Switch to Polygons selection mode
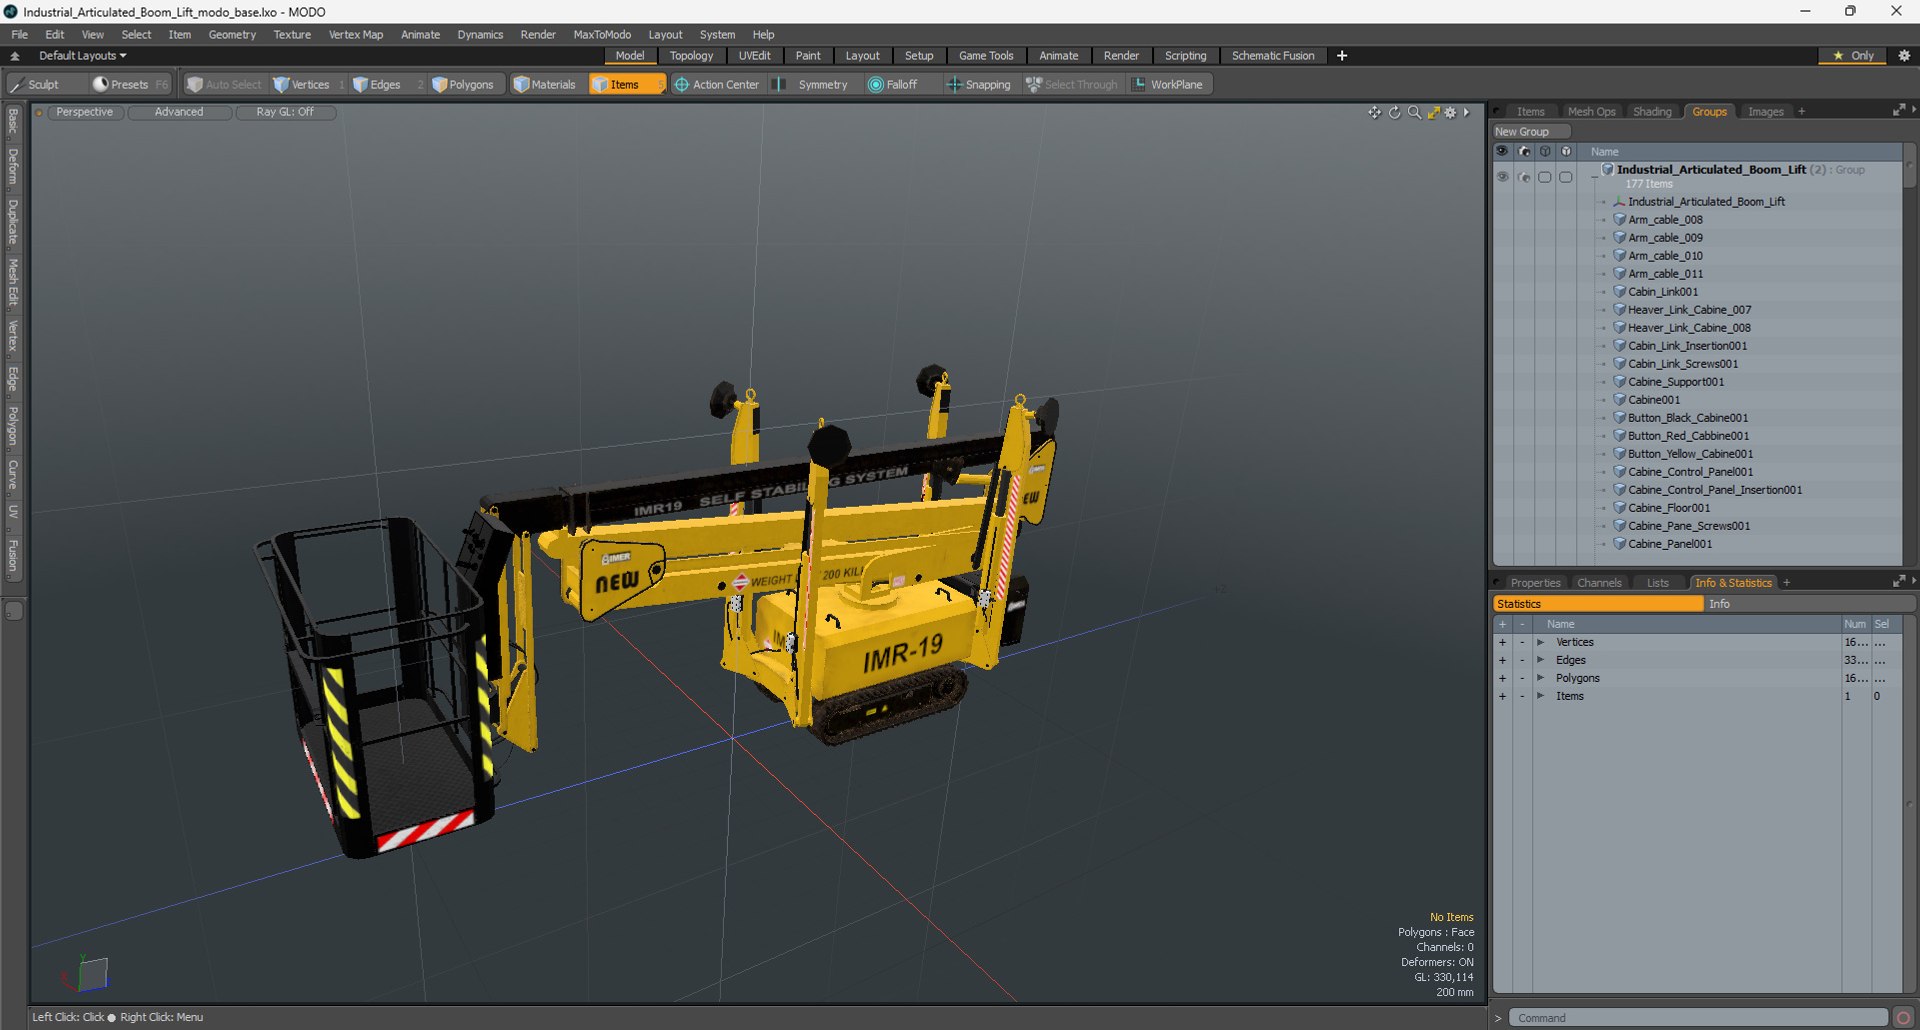The height and width of the screenshot is (1030, 1920). tap(463, 85)
